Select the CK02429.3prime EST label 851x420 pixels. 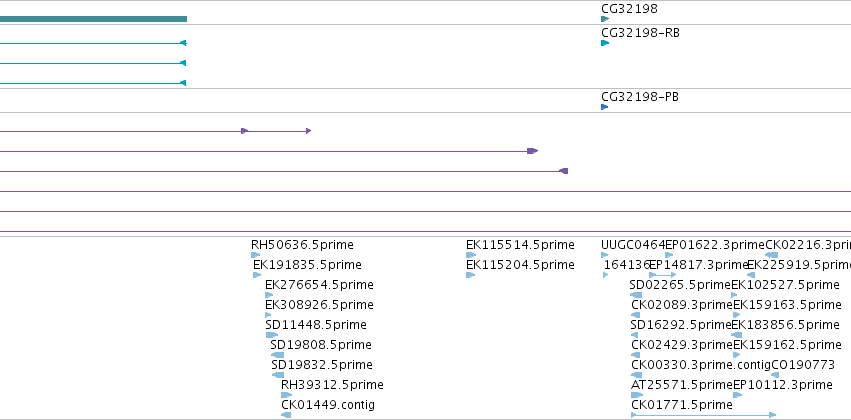(x=682, y=345)
